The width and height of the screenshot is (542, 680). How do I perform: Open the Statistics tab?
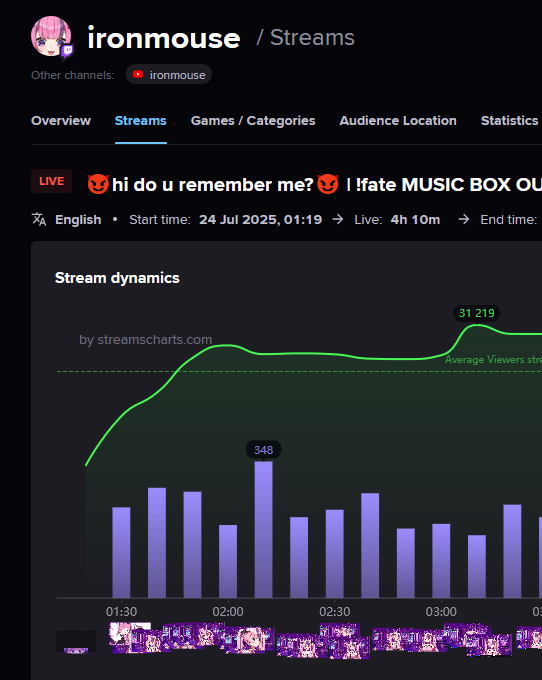(x=509, y=121)
